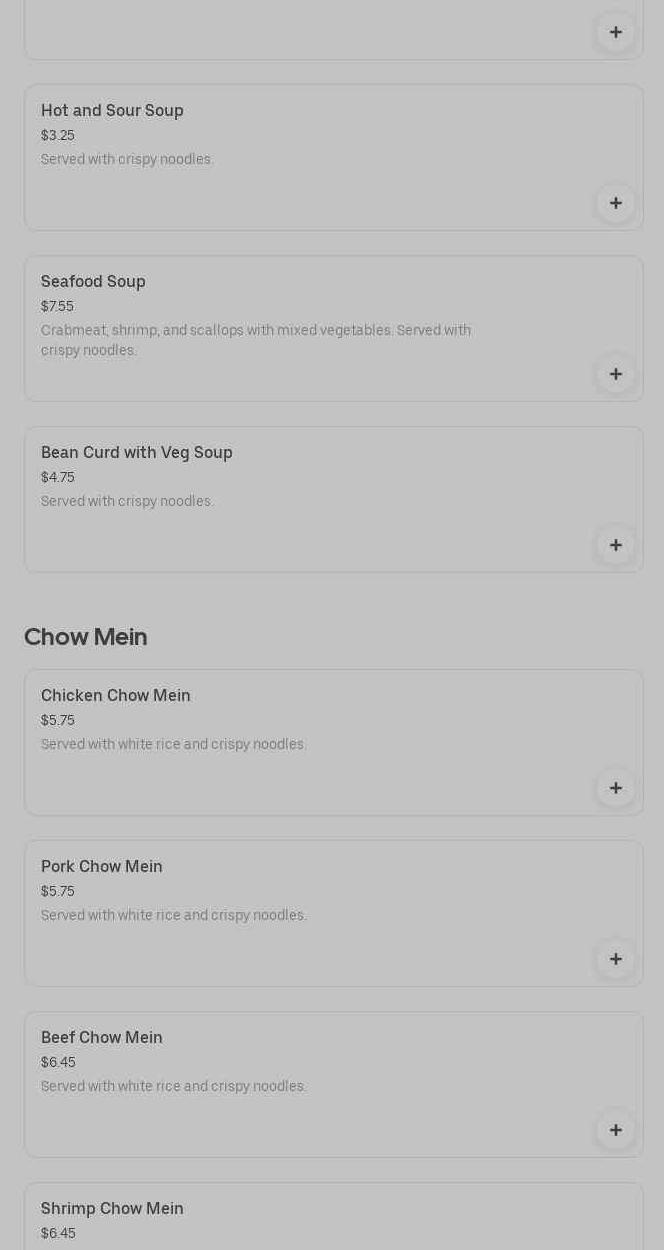This screenshot has width=664, height=1250.
Task: Select the Seafood Soup item name
Action: 93,282
